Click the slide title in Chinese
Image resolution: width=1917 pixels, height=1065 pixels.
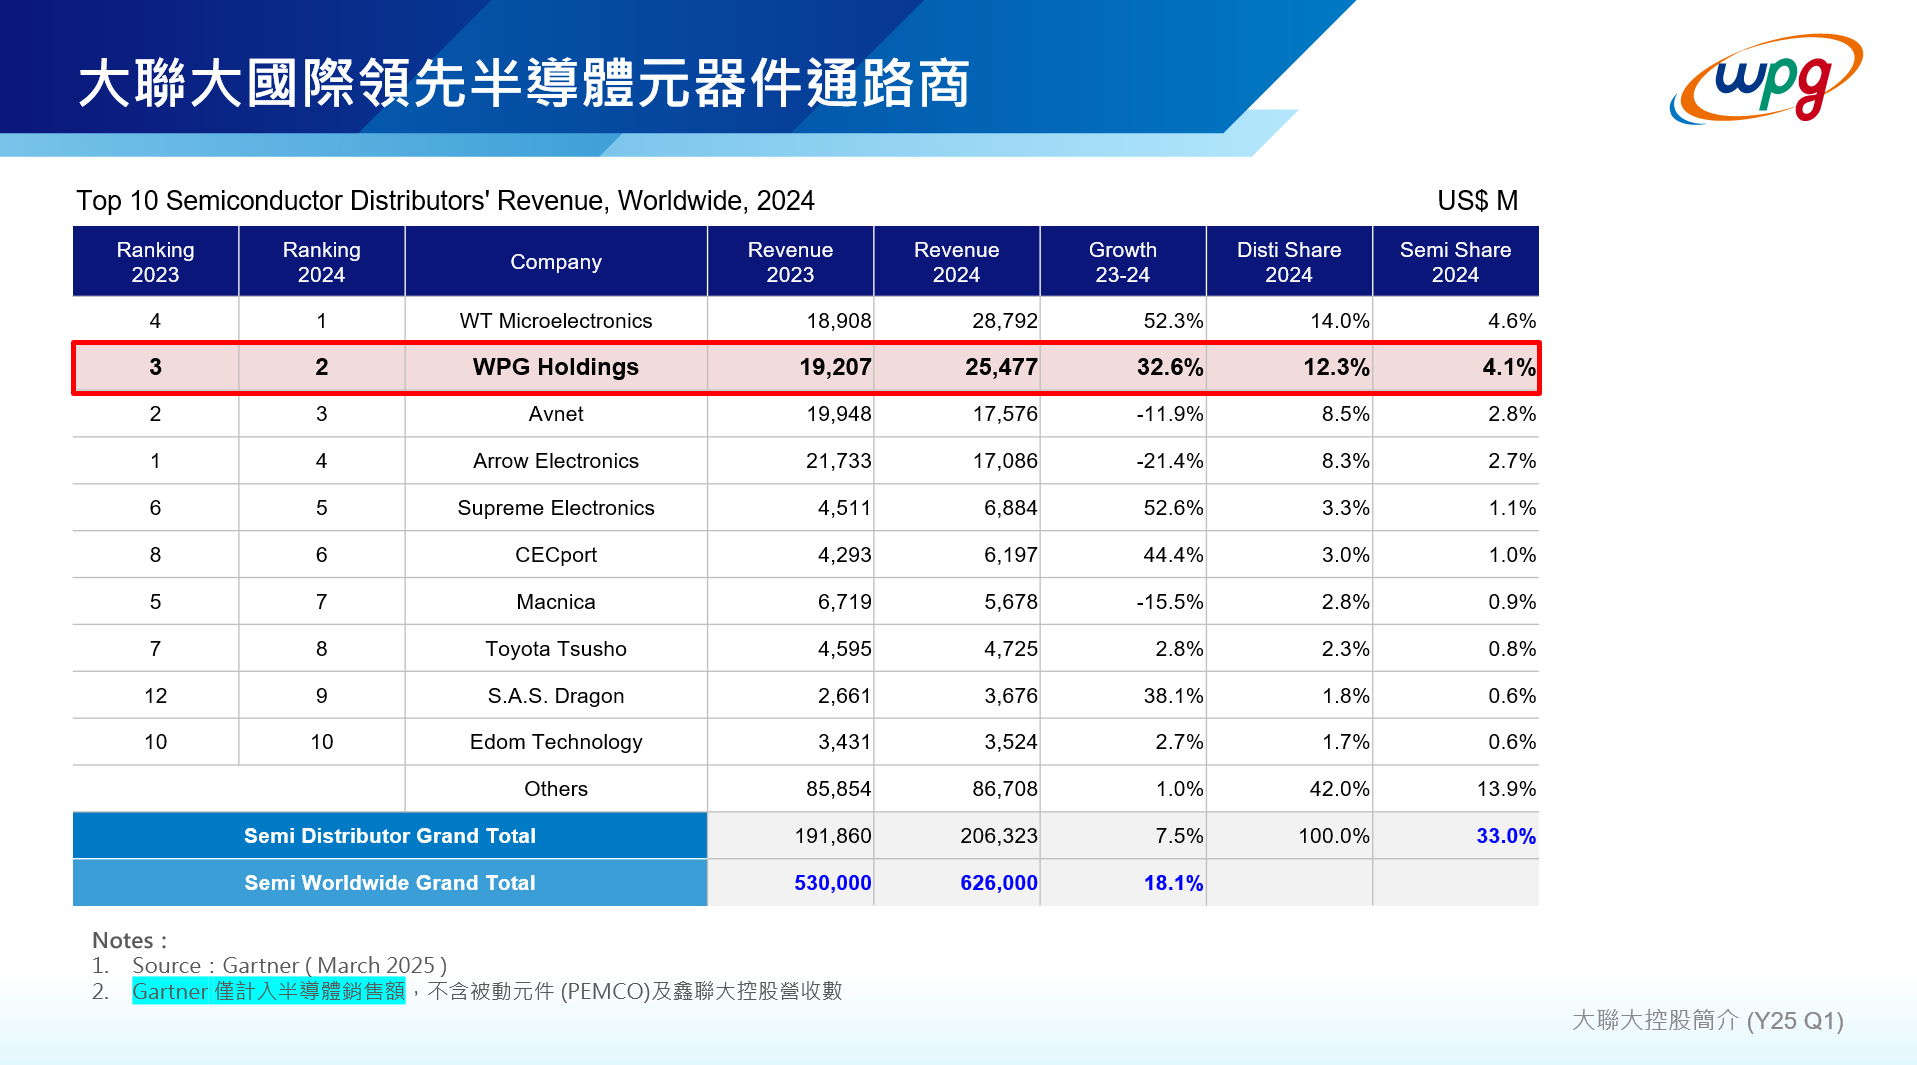point(524,82)
